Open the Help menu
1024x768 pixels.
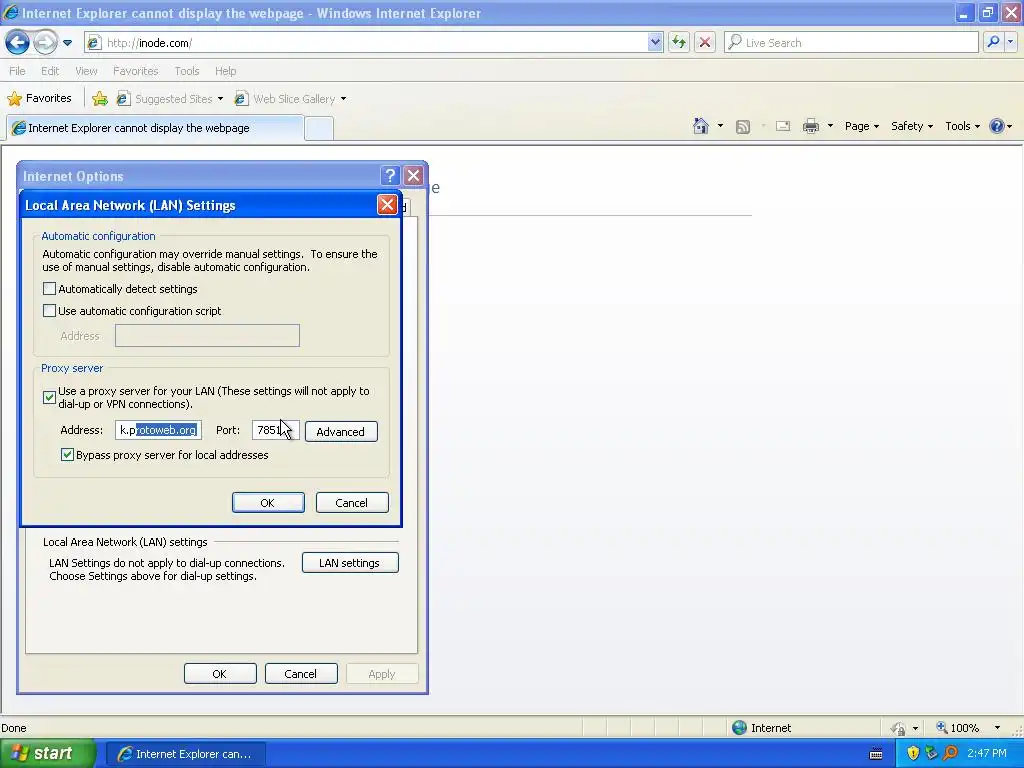[x=225, y=71]
